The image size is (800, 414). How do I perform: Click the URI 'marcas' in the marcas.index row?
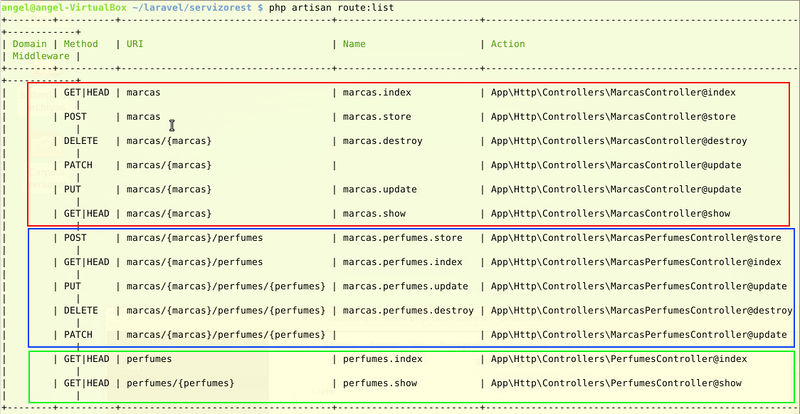(143, 92)
